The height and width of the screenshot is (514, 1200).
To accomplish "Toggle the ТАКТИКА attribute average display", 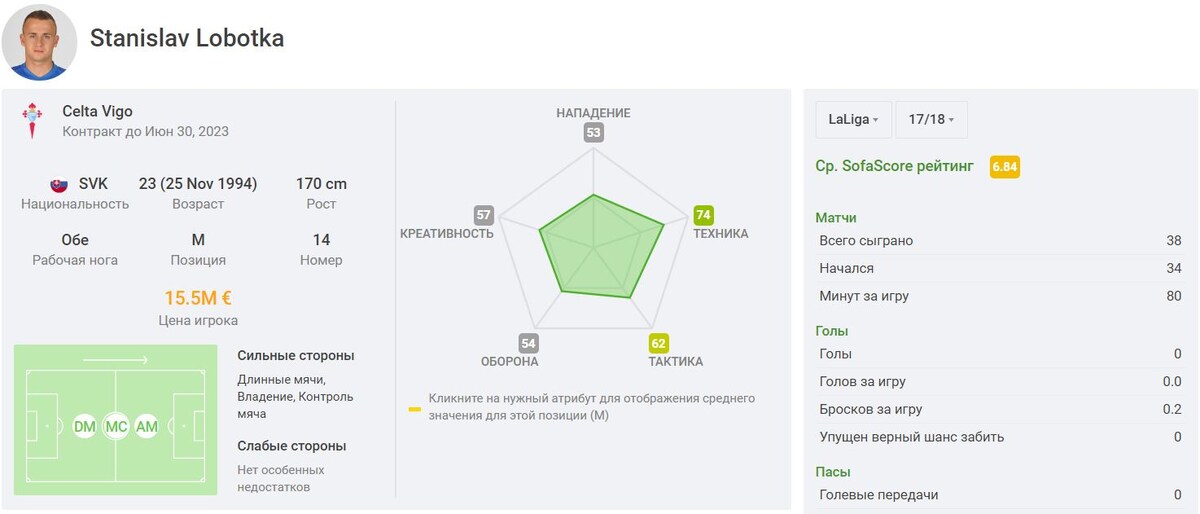I will 675,361.
